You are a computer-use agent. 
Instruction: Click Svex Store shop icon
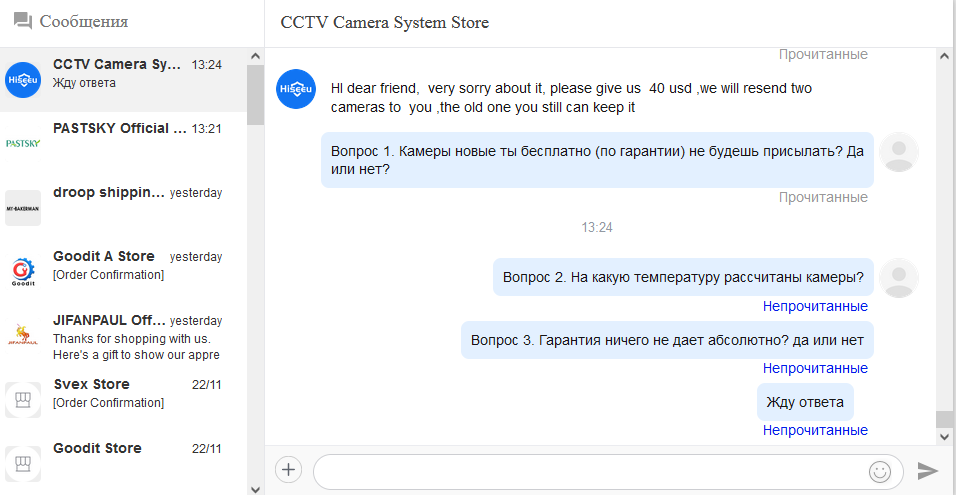click(x=23, y=400)
